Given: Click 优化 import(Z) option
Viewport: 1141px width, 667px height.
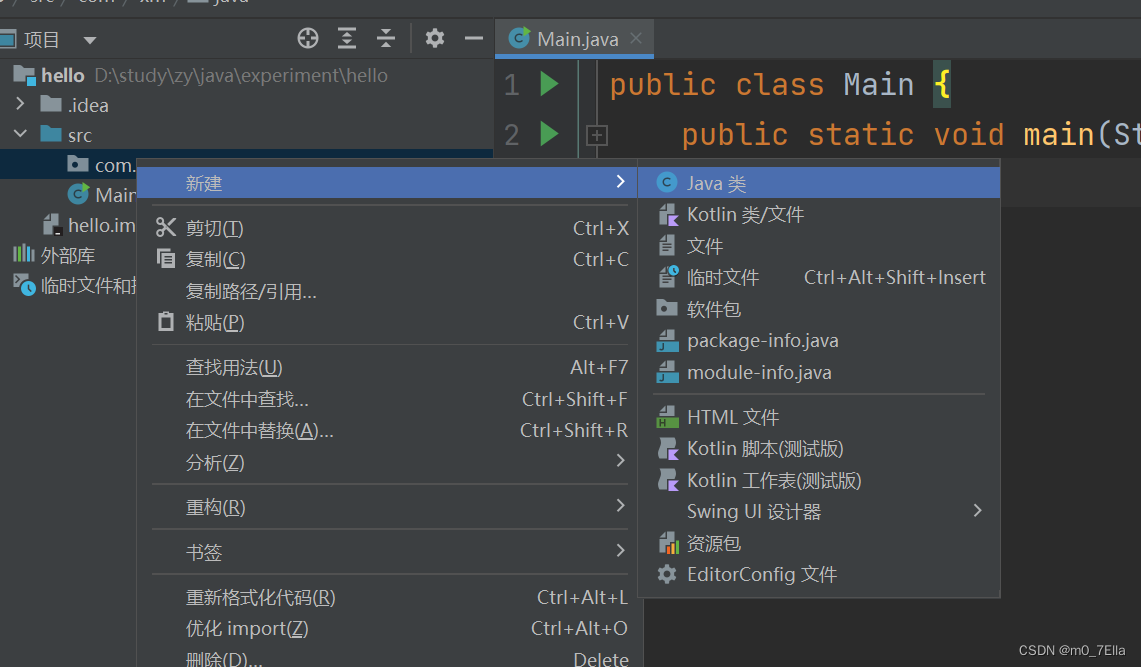Looking at the screenshot, I should click(x=248, y=628).
